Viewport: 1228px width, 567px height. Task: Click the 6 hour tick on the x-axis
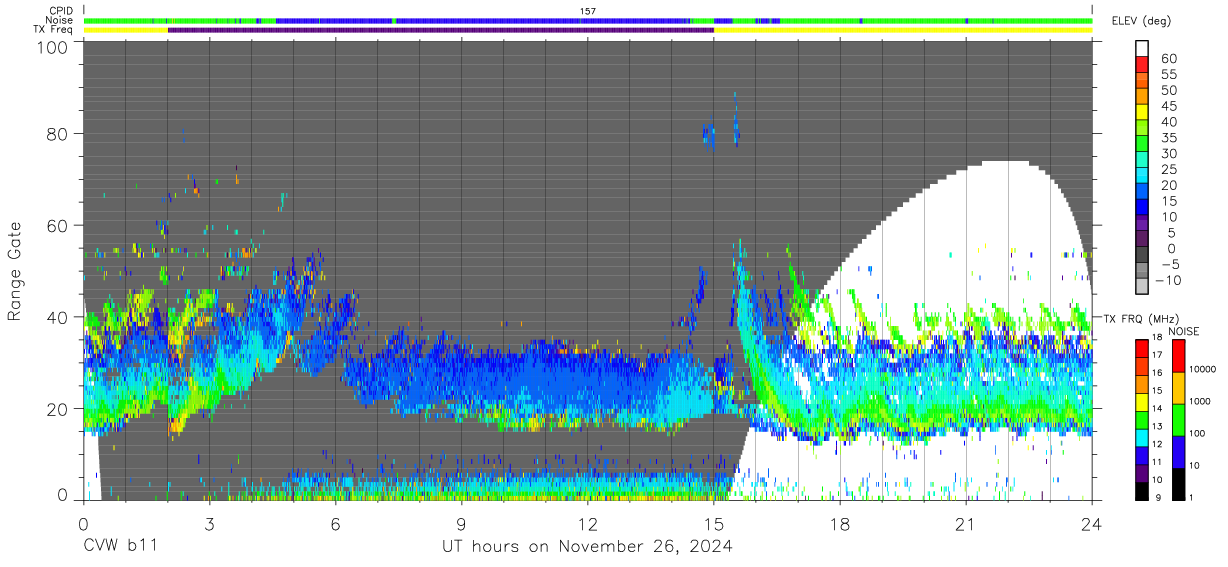pos(335,524)
